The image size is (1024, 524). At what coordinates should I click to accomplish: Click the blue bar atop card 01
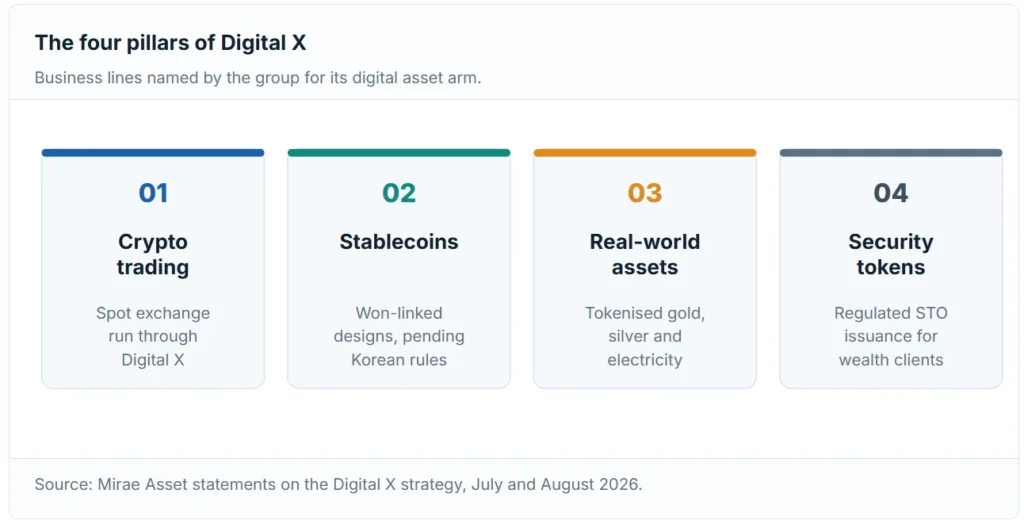[x=153, y=153]
